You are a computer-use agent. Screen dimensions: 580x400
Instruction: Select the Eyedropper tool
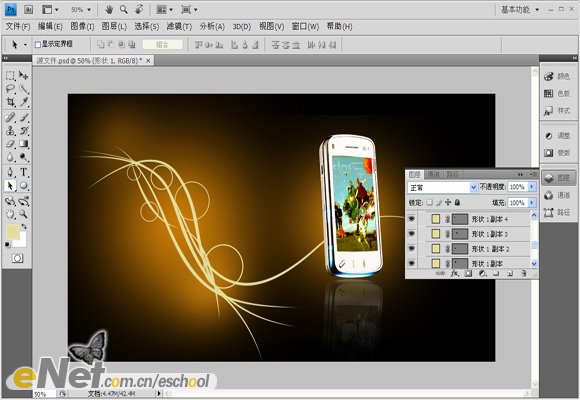click(x=24, y=102)
